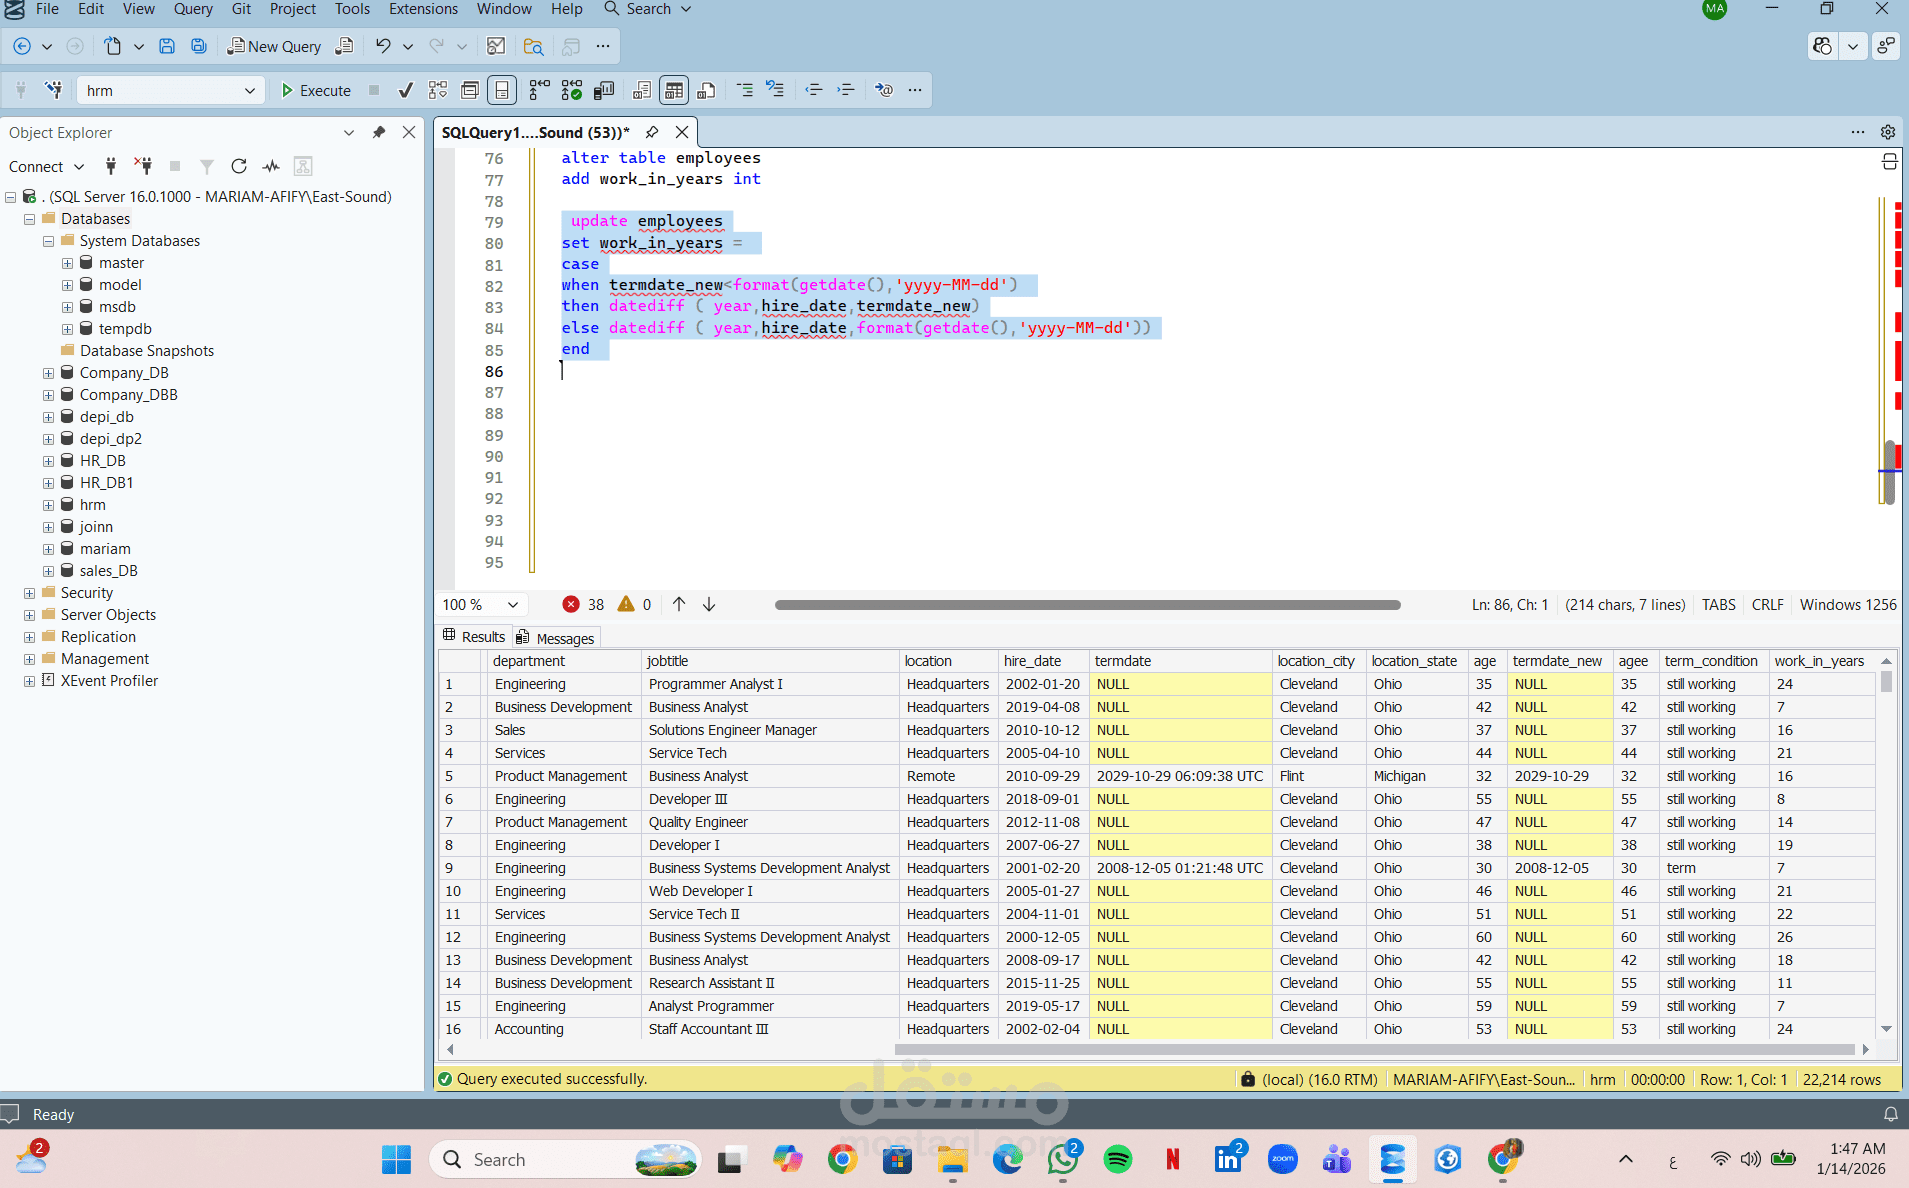Screen dimensions: 1909x1188
Task: Open Spotify from the Windows taskbar
Action: point(1117,1159)
